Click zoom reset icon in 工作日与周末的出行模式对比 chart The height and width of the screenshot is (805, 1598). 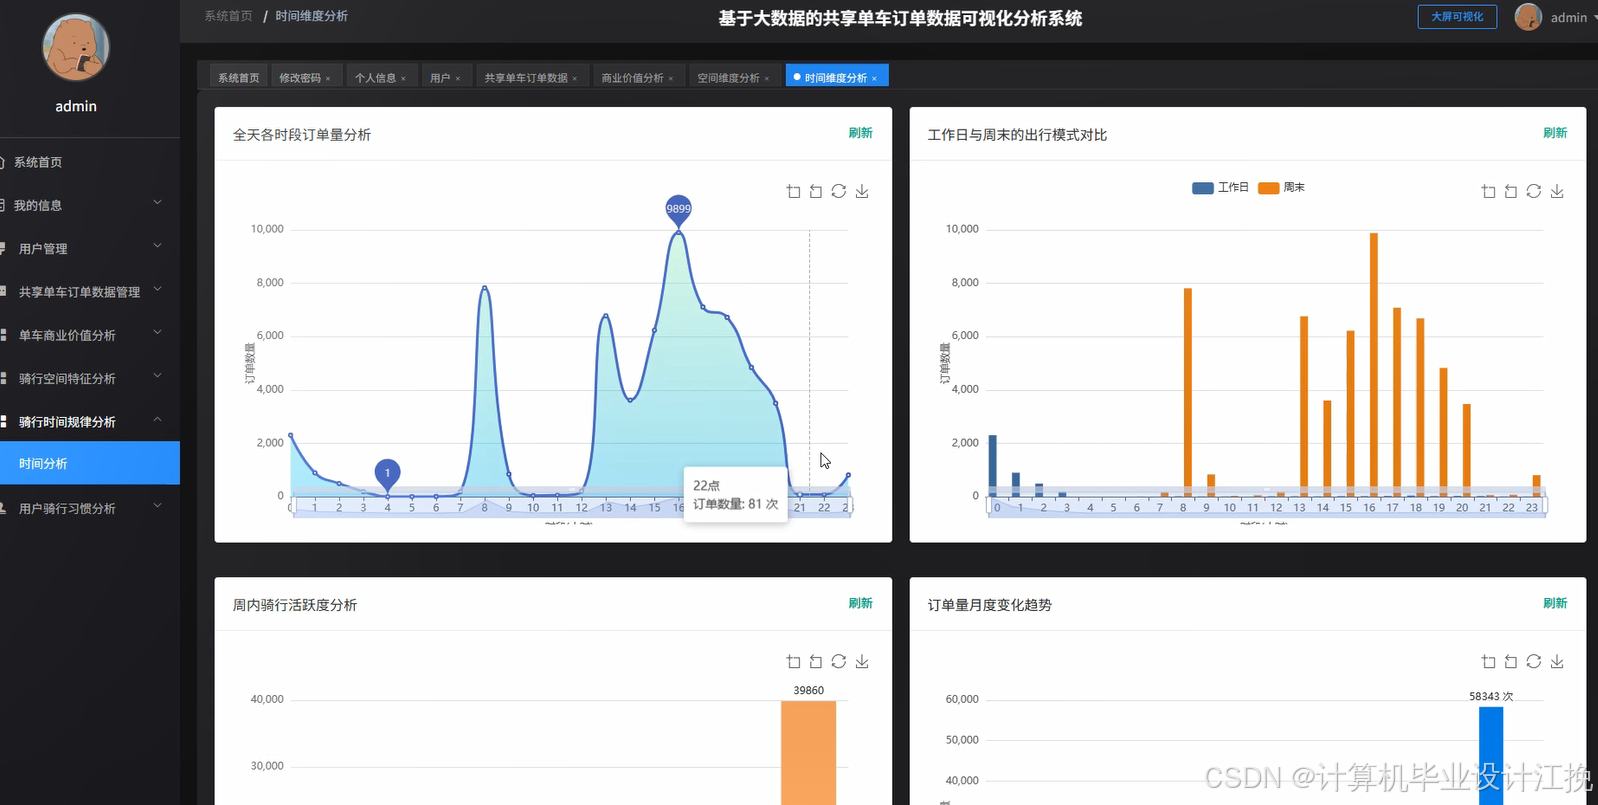(1511, 191)
